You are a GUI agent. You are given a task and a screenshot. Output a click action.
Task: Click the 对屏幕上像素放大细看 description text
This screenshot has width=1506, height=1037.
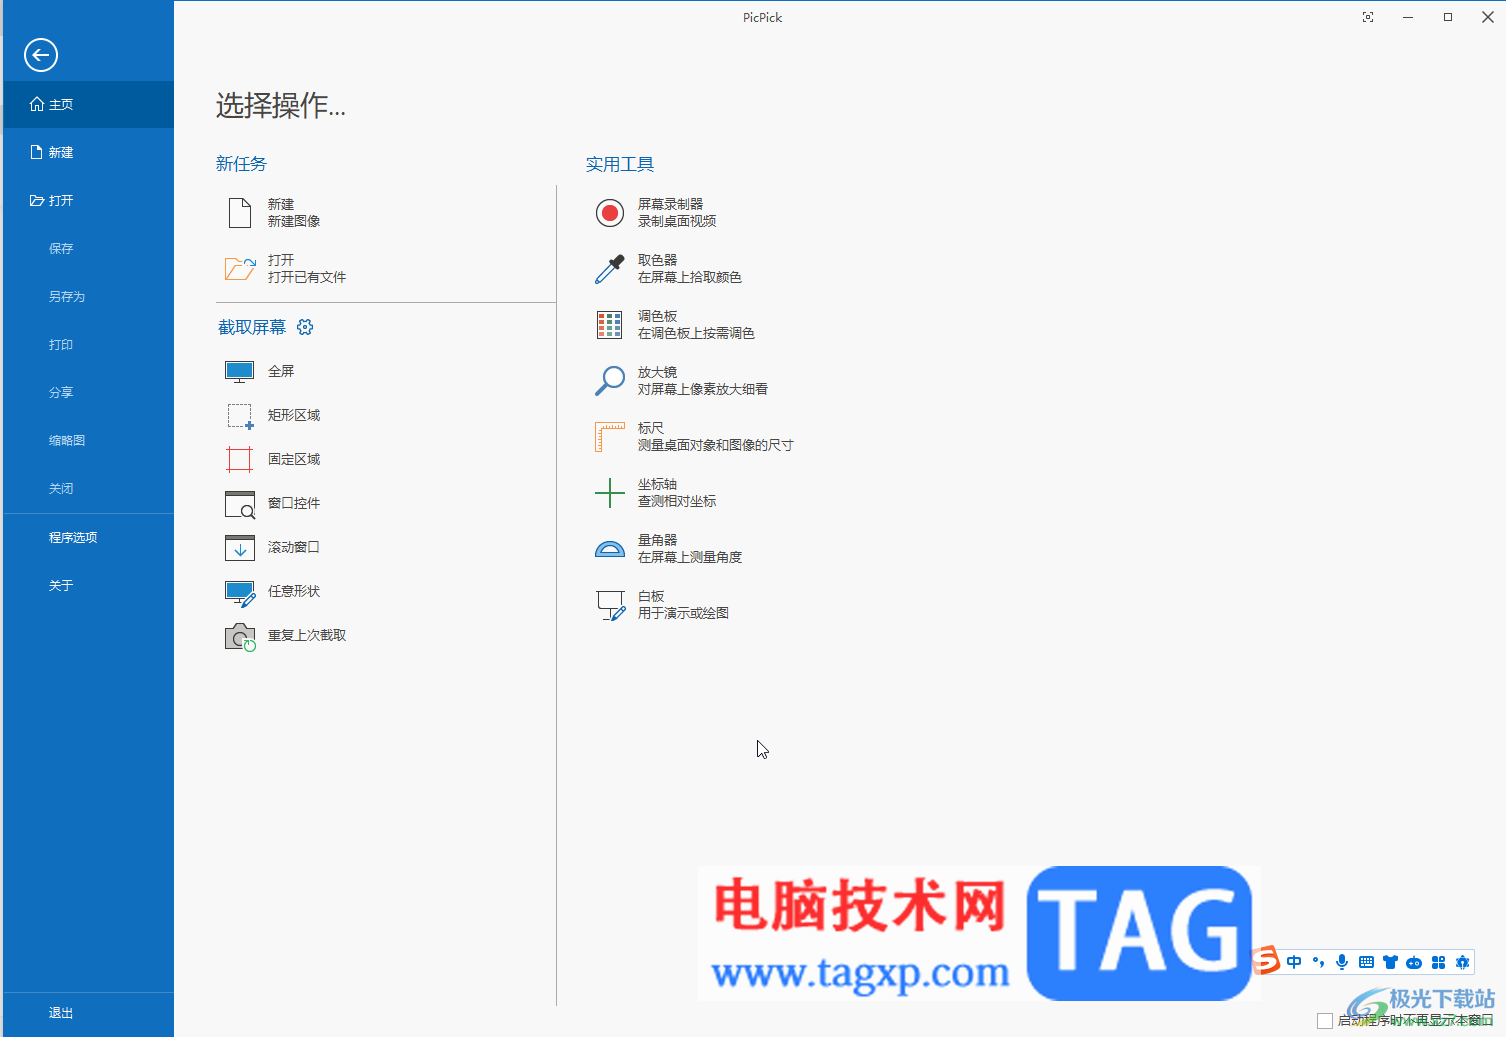703,389
